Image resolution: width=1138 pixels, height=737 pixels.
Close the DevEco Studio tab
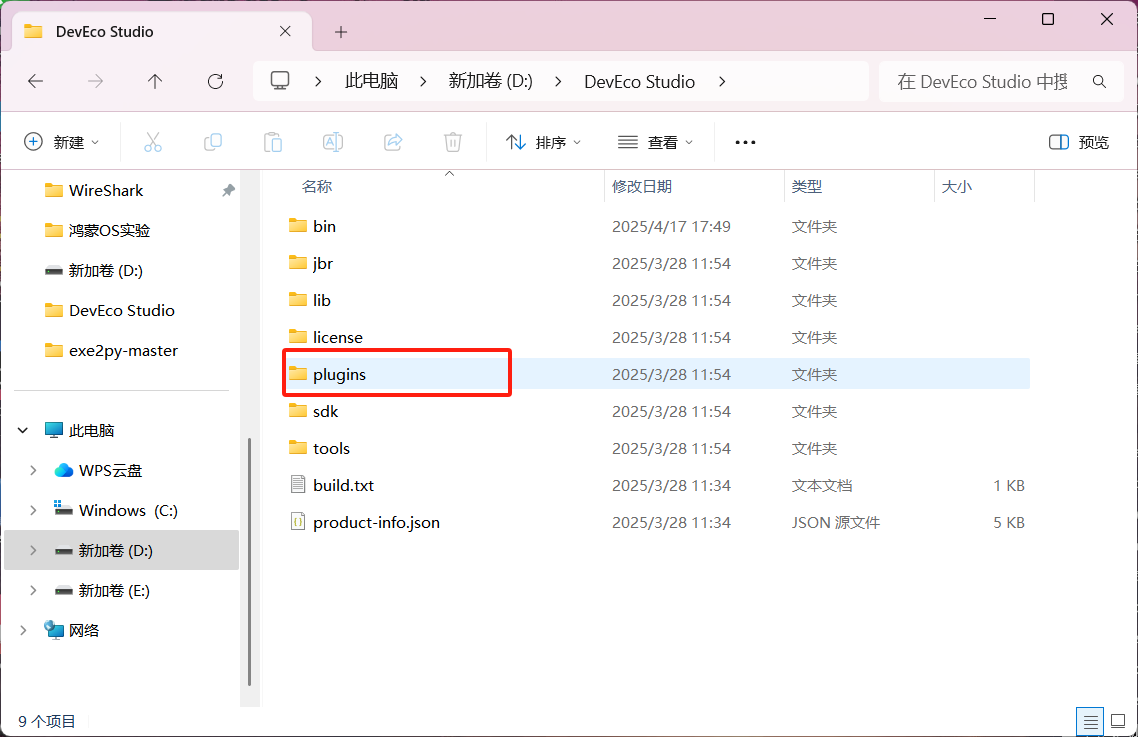coord(285,31)
